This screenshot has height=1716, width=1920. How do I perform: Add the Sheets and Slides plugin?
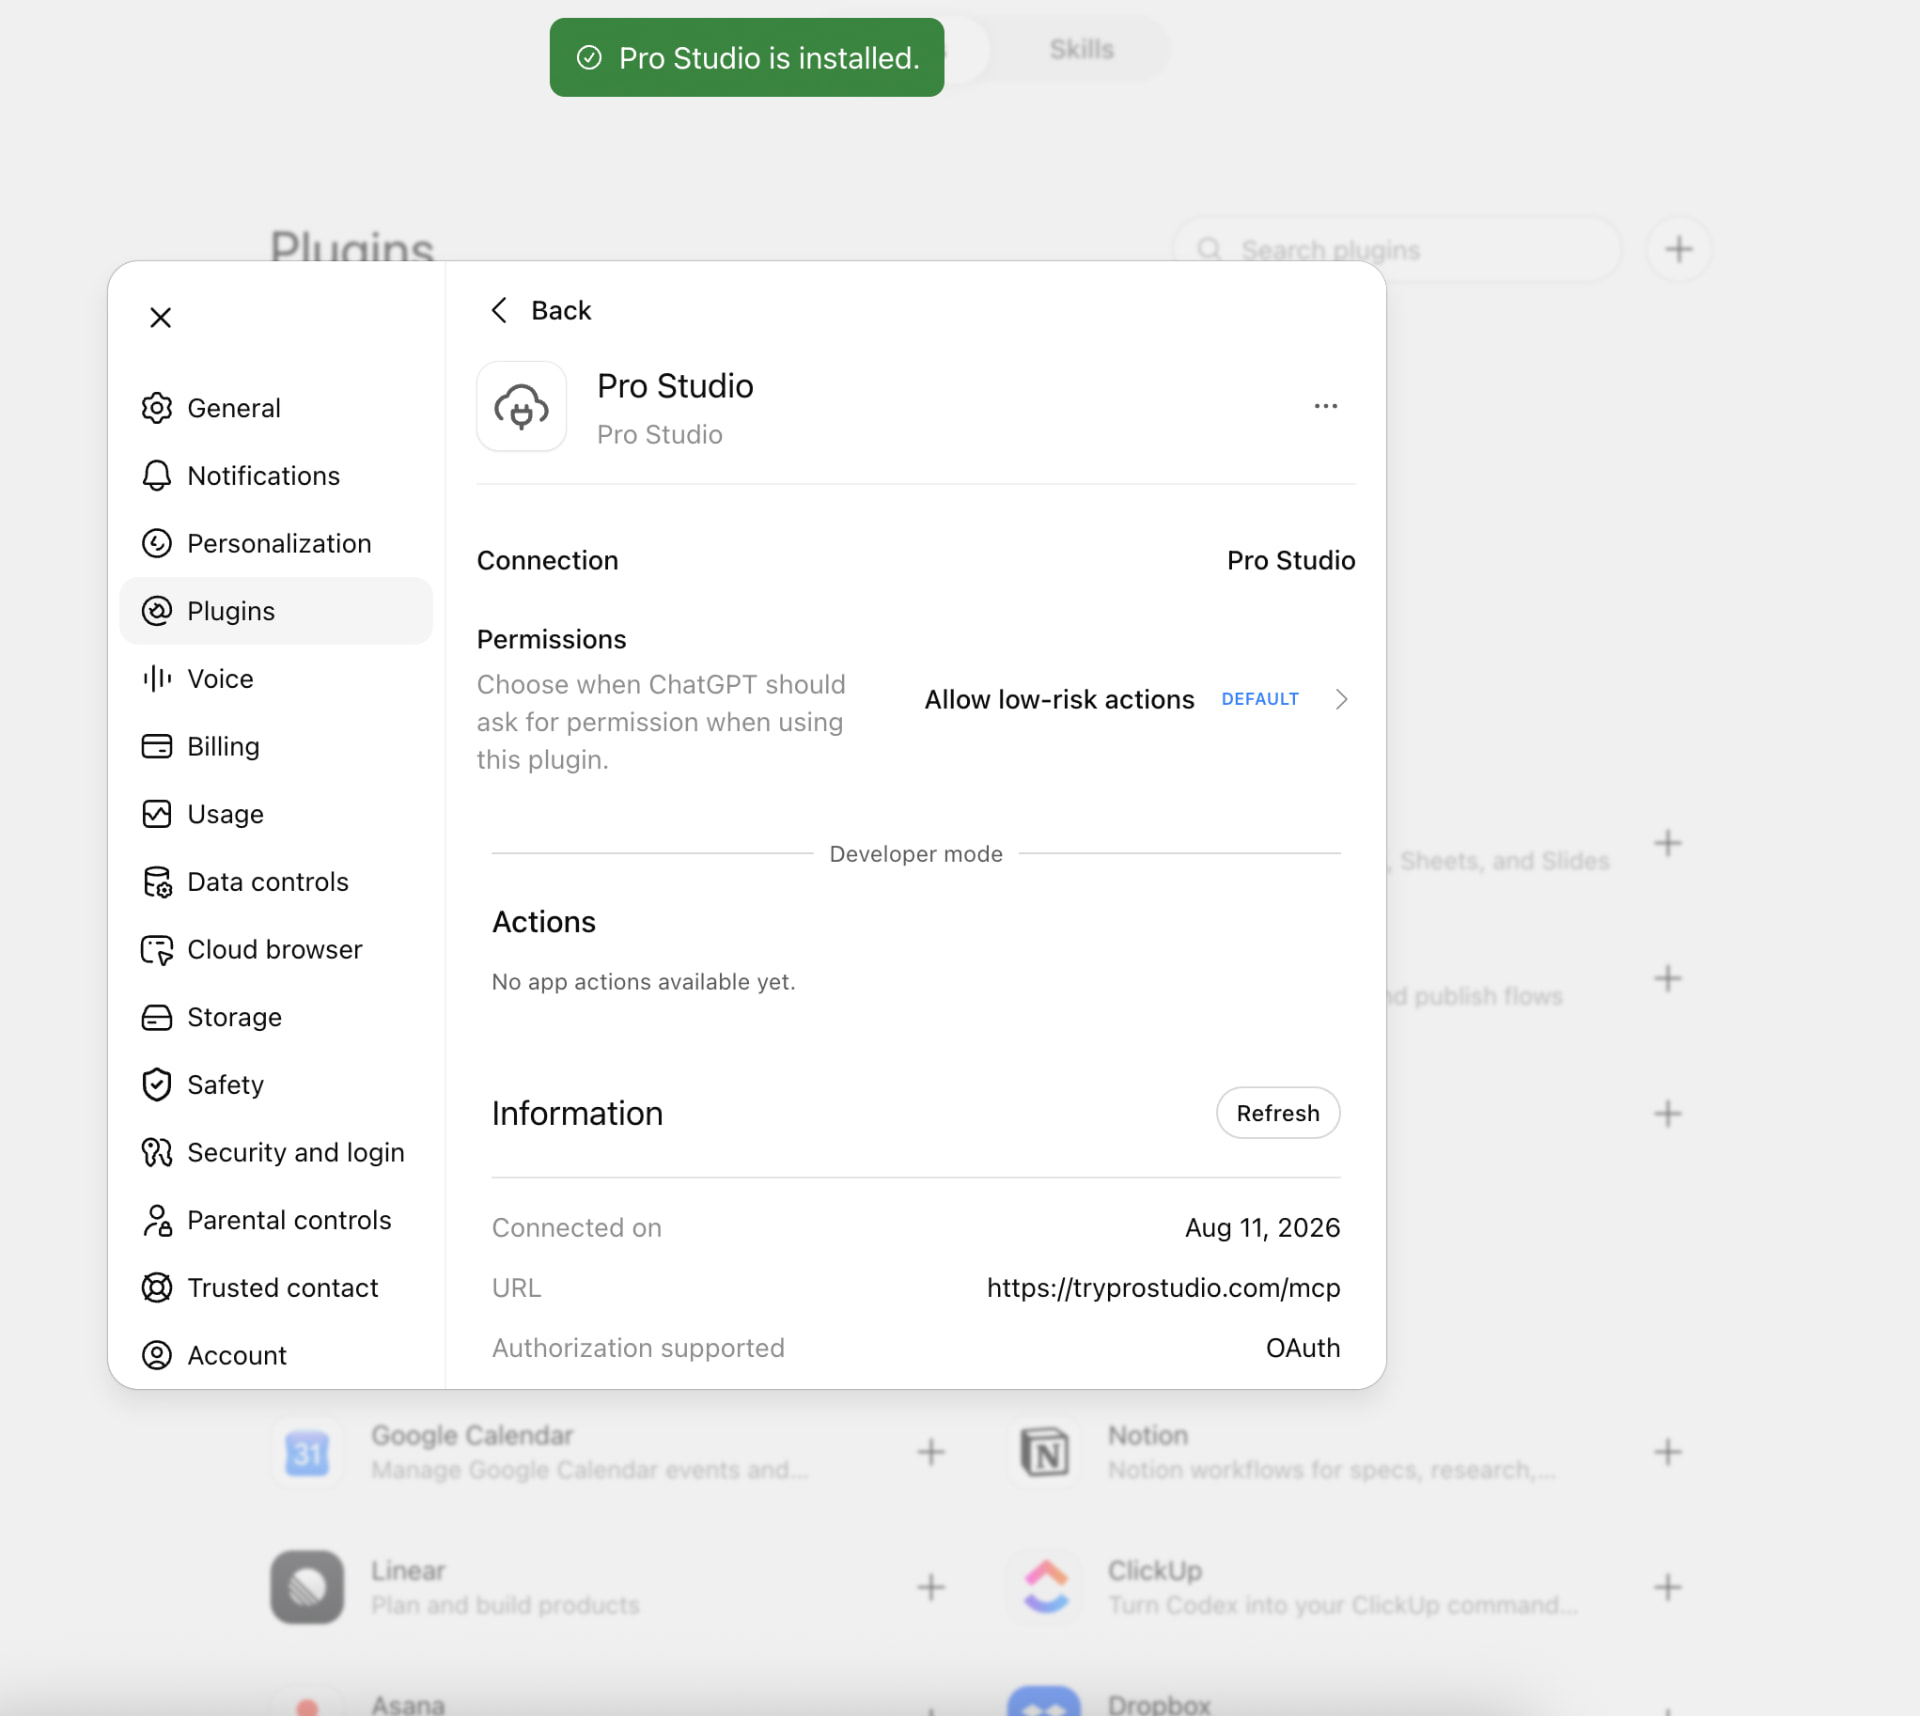1667,843
